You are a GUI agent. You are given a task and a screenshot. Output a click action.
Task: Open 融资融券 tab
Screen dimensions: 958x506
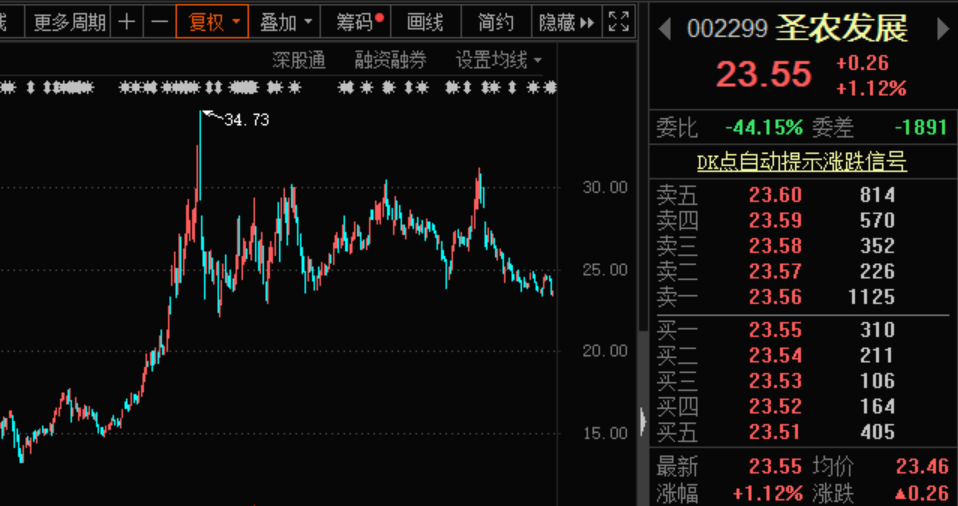tap(390, 60)
